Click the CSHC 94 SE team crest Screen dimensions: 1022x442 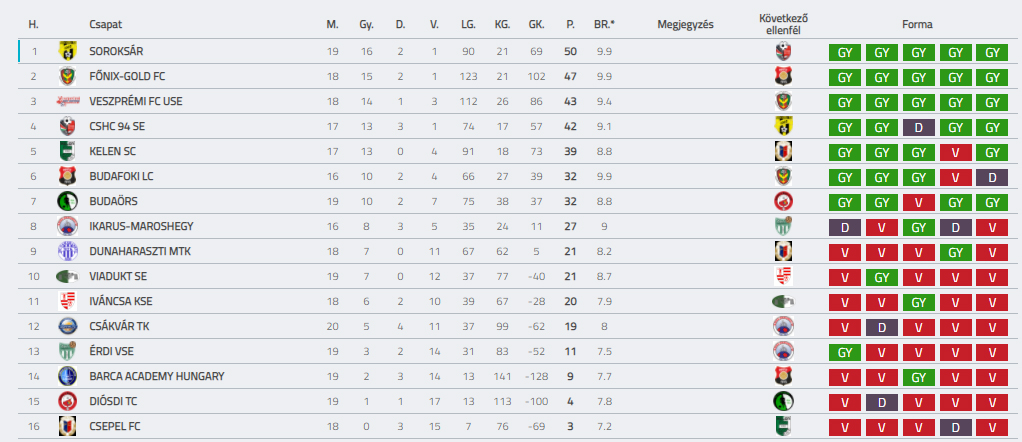click(x=67, y=126)
